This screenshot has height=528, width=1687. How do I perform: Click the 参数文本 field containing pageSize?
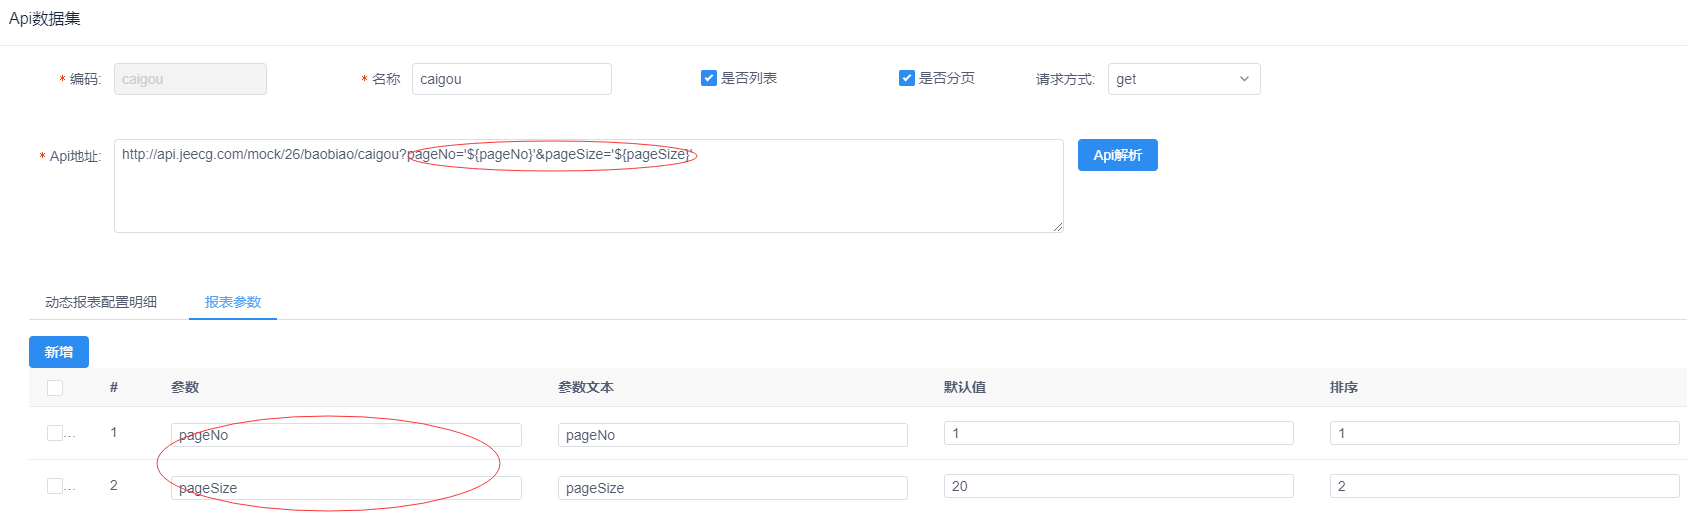(x=733, y=488)
